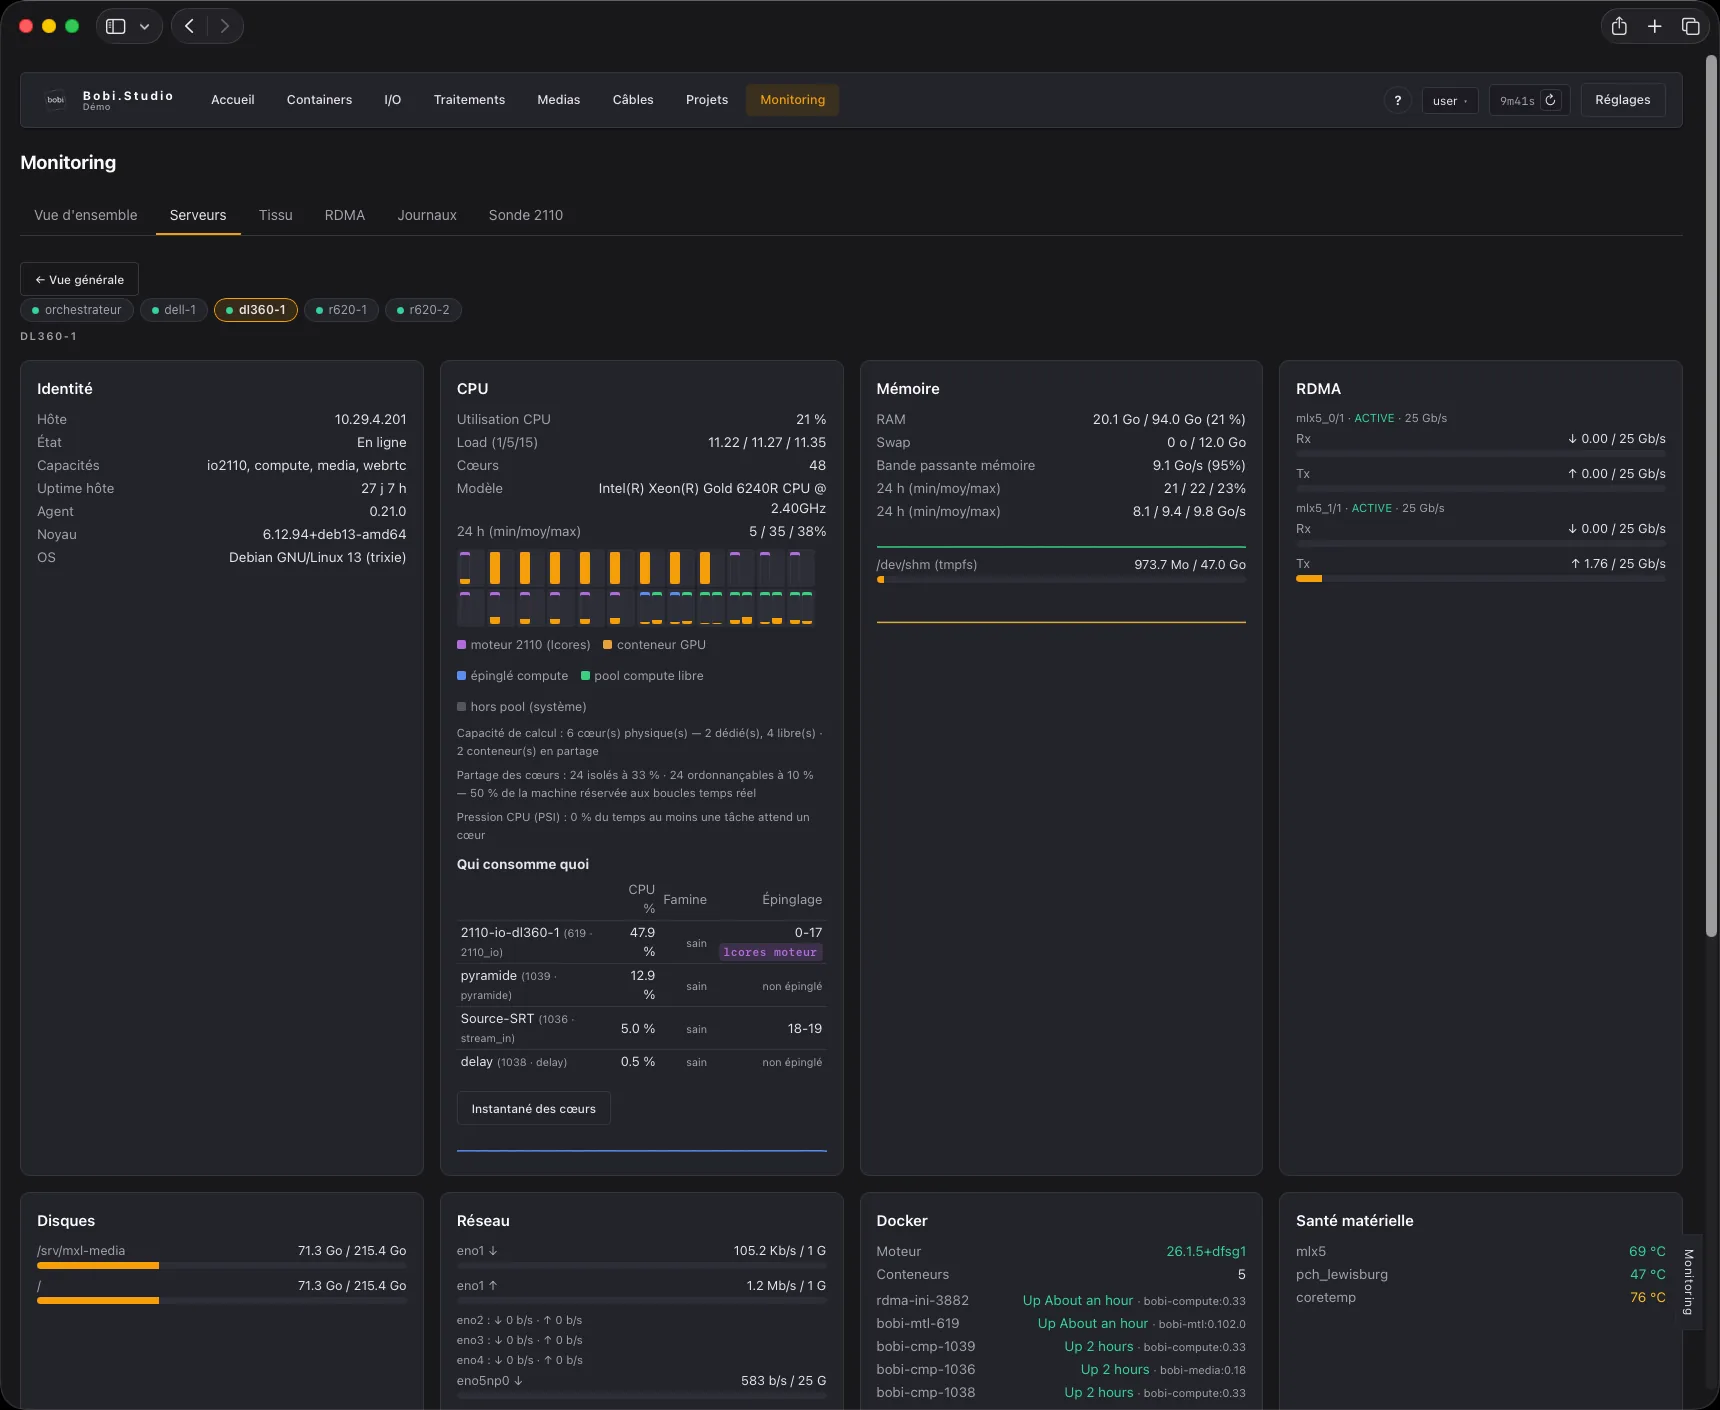Go to the I/O section

pyautogui.click(x=393, y=100)
